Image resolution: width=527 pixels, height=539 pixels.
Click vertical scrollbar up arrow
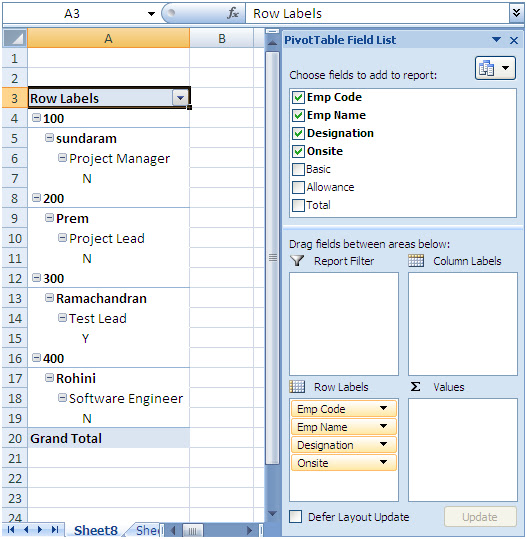coord(273,43)
